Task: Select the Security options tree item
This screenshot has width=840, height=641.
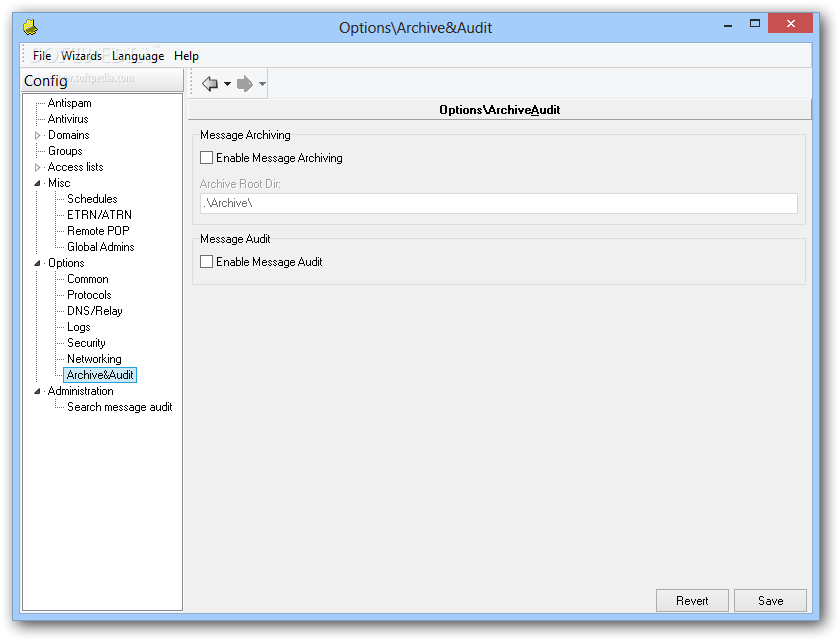Action: [x=86, y=343]
